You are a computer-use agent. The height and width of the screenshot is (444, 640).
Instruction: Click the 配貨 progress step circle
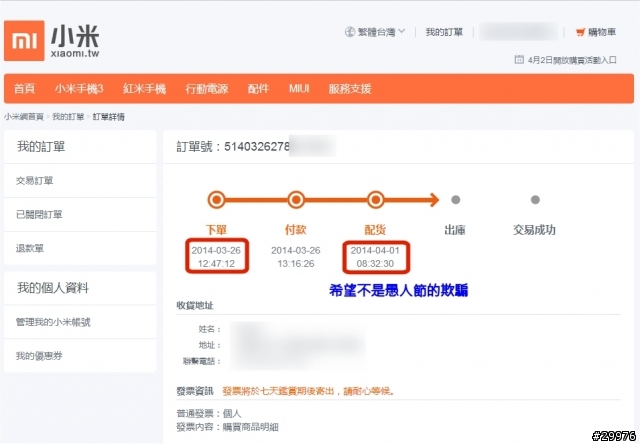point(376,200)
